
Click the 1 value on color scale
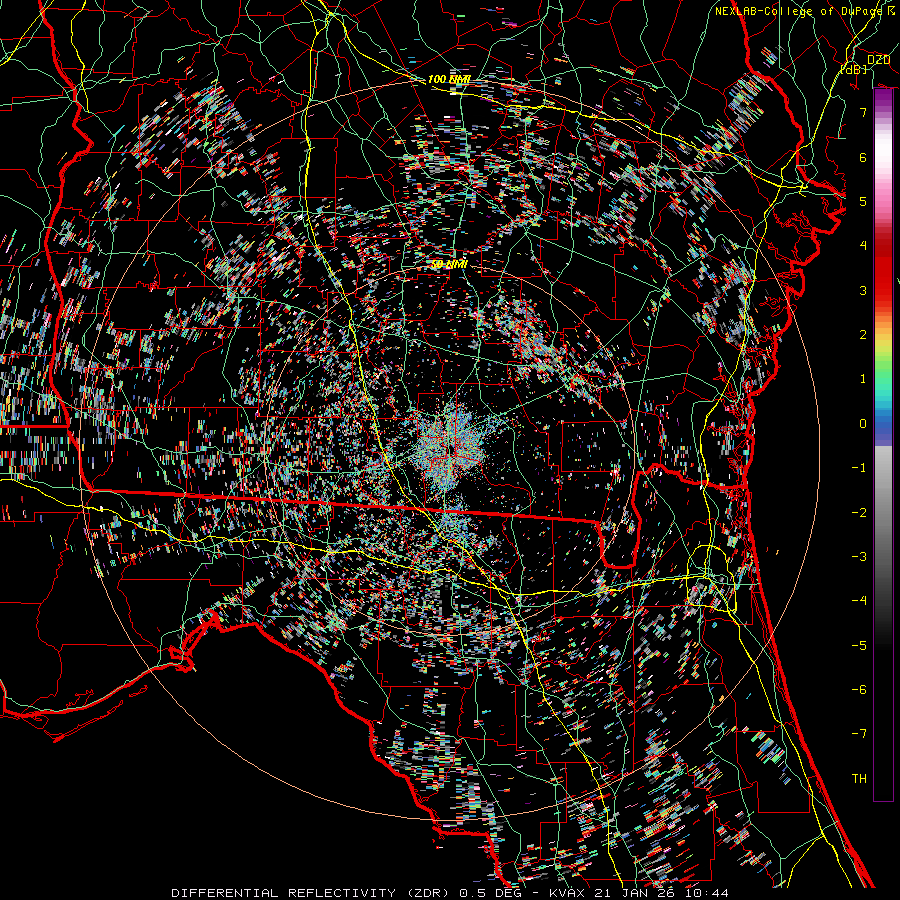[863, 379]
